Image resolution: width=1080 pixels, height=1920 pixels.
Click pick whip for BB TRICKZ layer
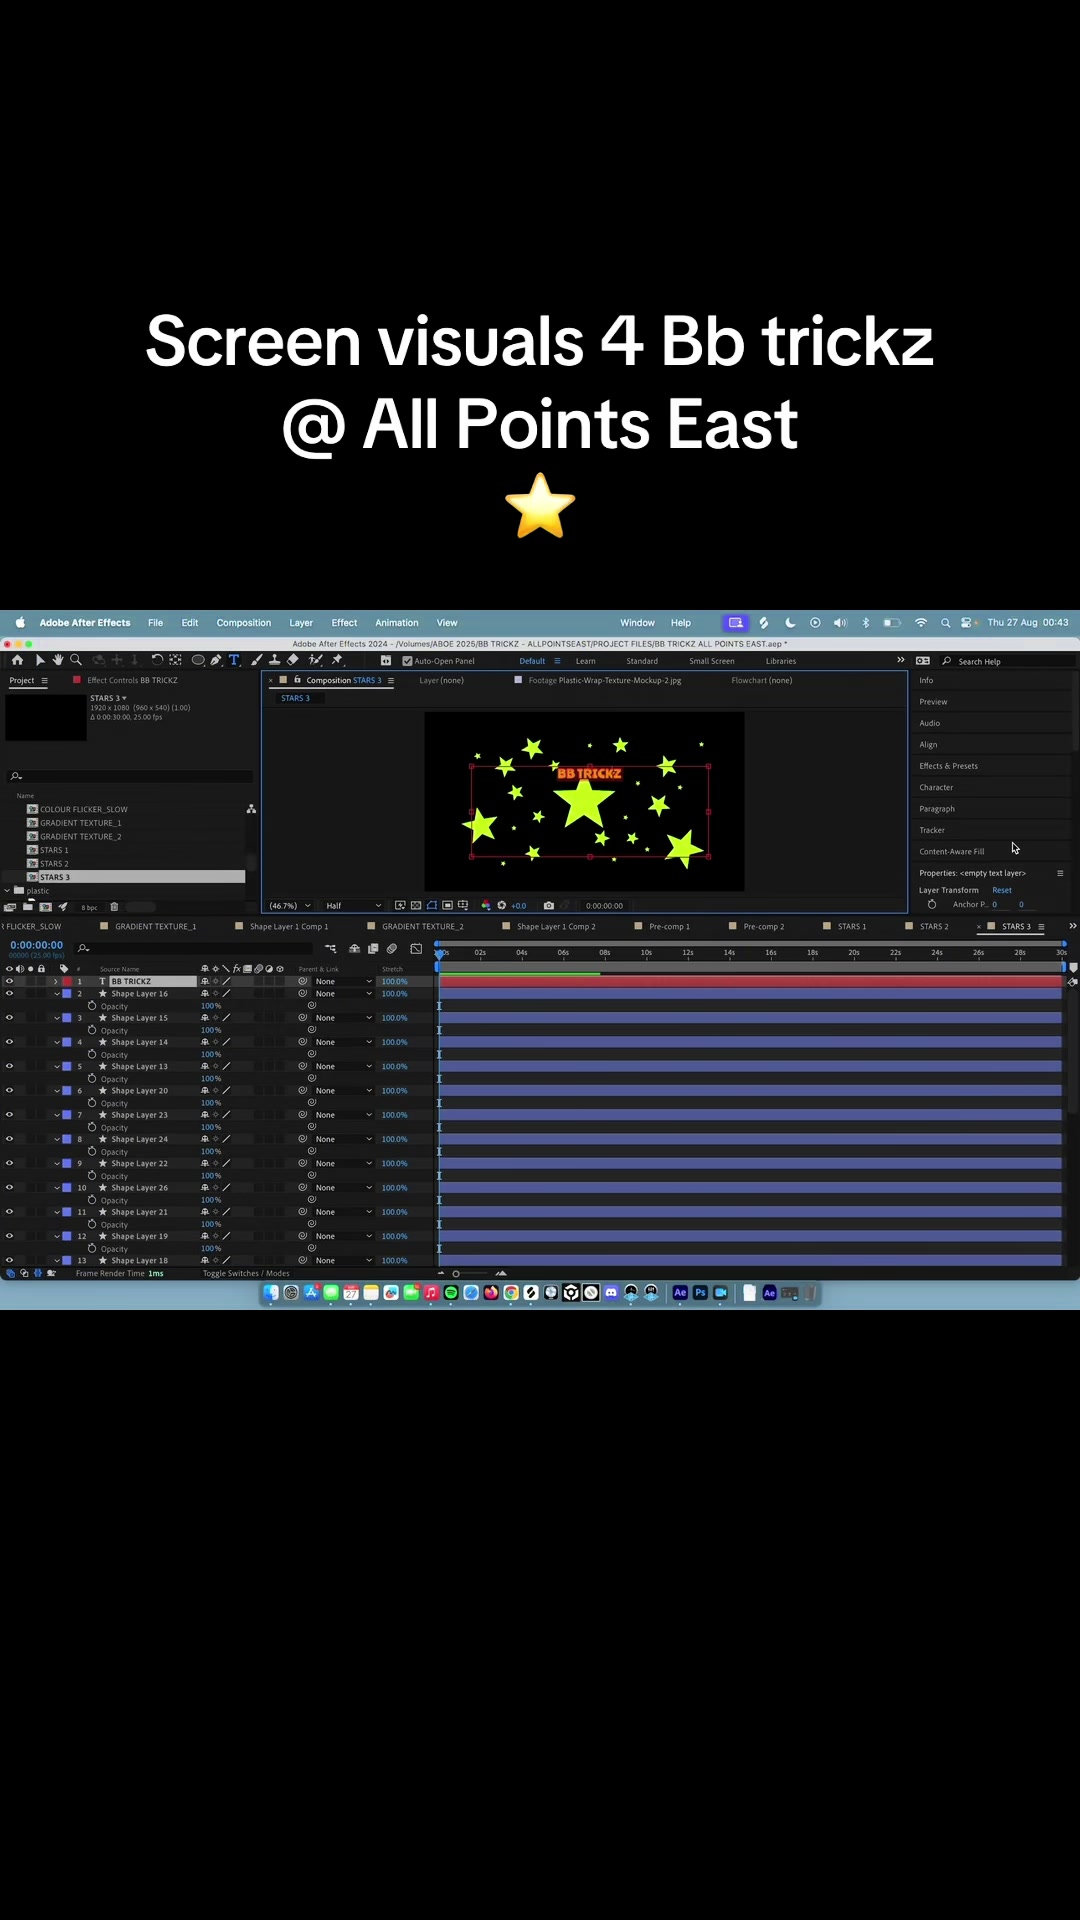(x=303, y=982)
